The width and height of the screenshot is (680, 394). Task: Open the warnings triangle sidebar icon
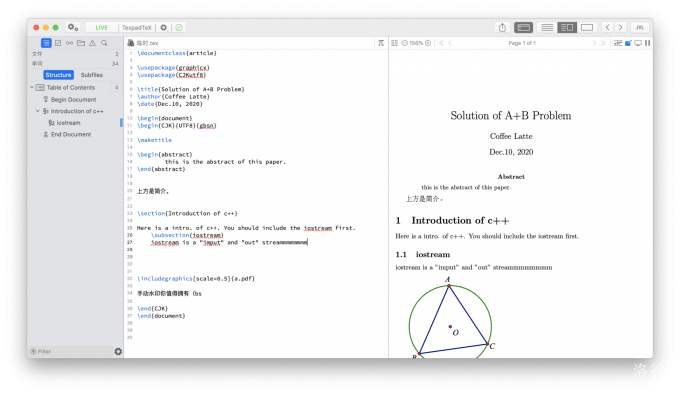pos(92,43)
